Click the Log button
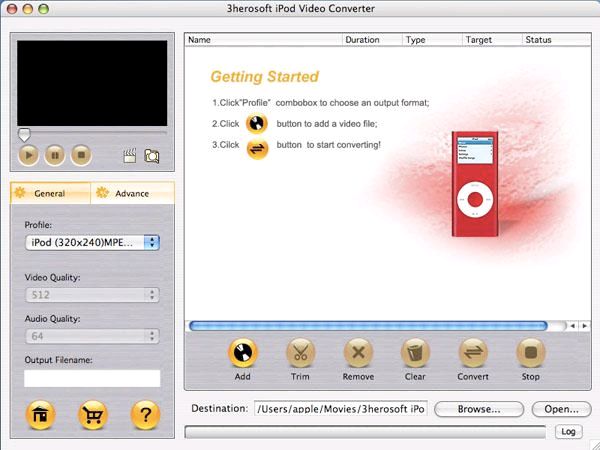This screenshot has height=450, width=600. [x=567, y=431]
